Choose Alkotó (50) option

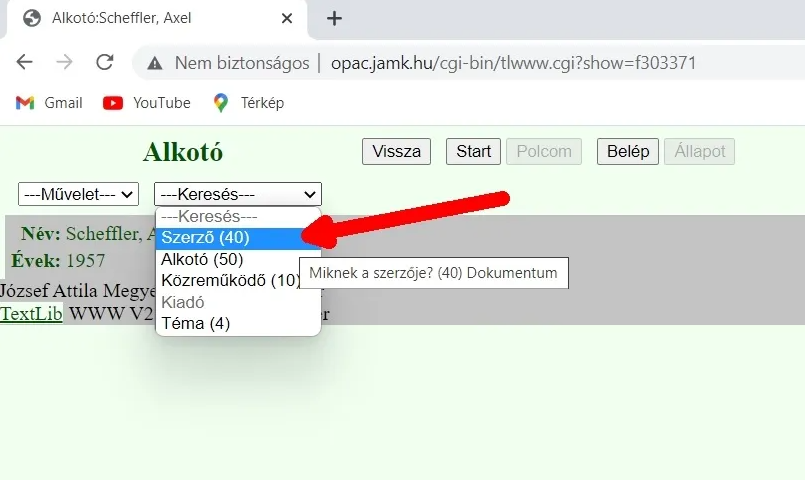click(x=202, y=259)
